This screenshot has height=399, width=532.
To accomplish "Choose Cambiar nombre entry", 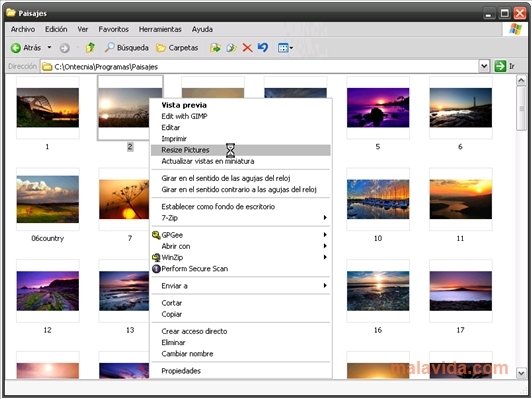I will pyautogui.click(x=241, y=354).
